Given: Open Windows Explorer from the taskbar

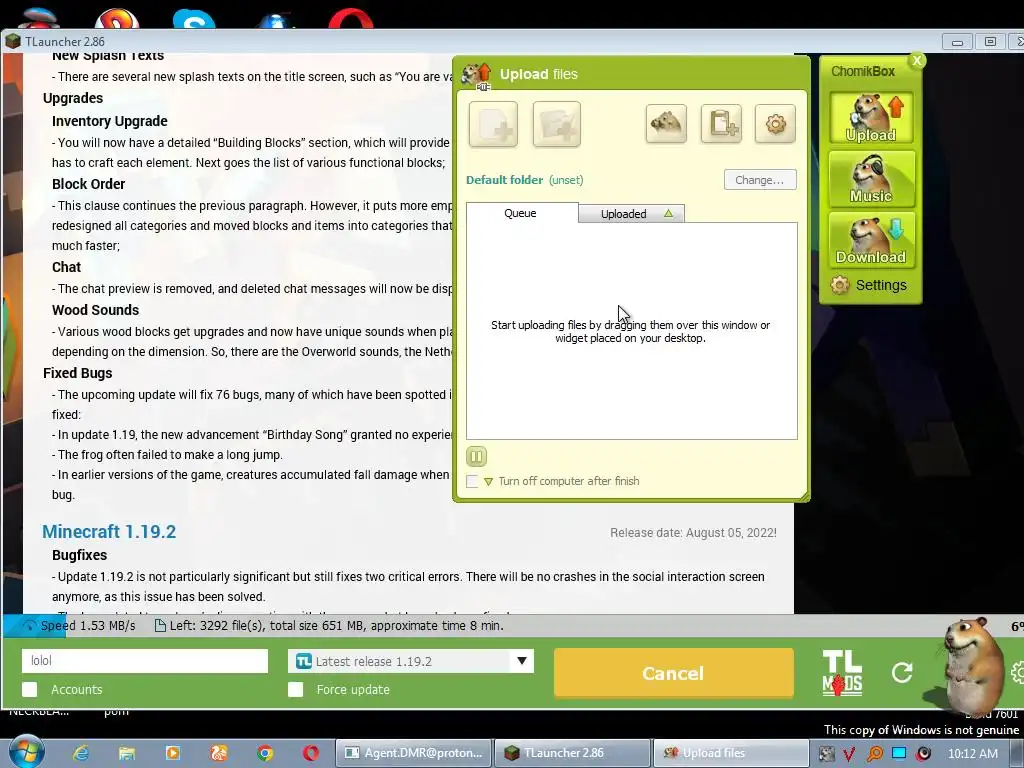Looking at the screenshot, I should coord(127,753).
